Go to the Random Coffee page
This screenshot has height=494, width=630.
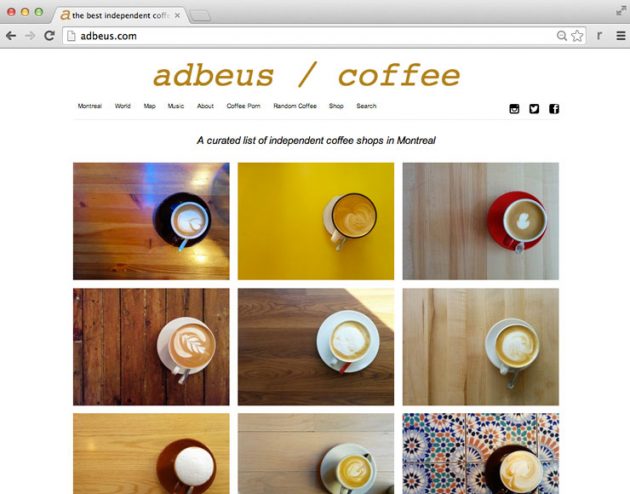pos(295,106)
